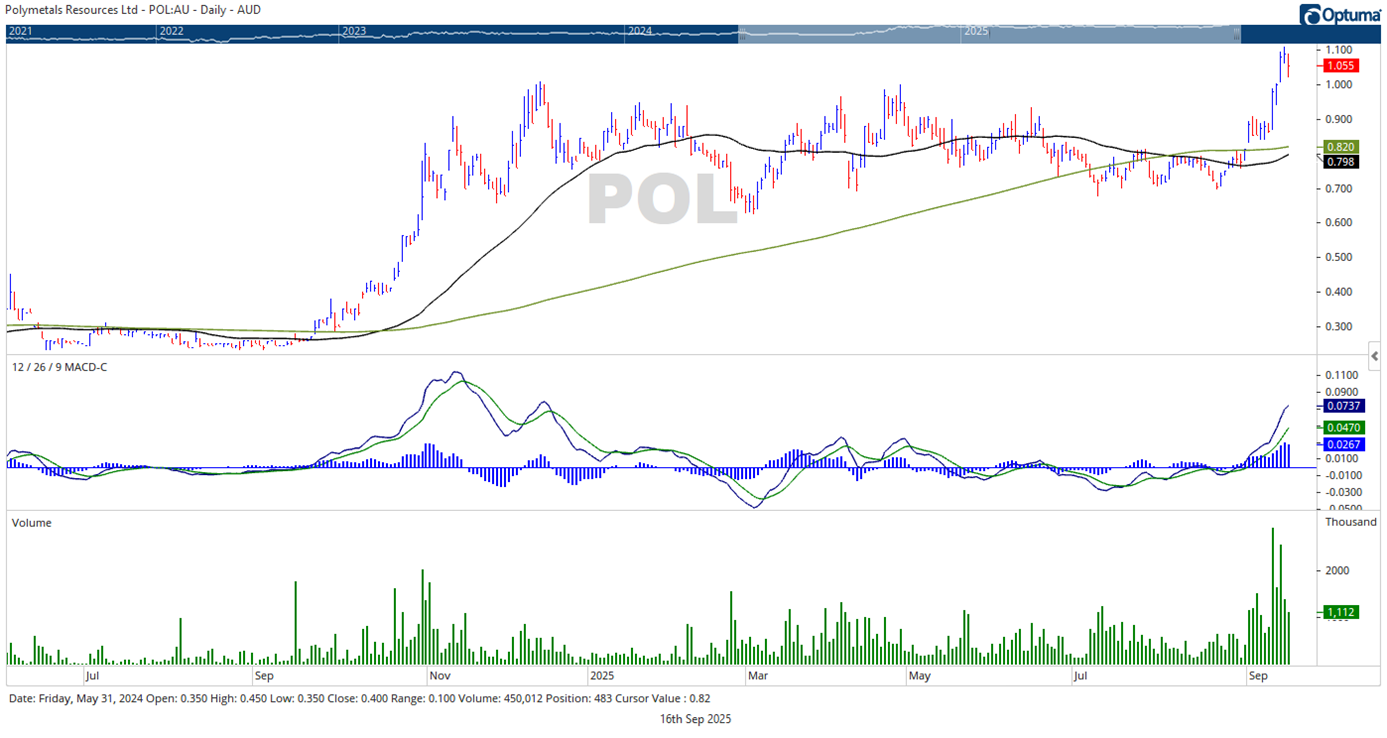Click the Thousand axis label on the volume pane

[x=1351, y=521]
